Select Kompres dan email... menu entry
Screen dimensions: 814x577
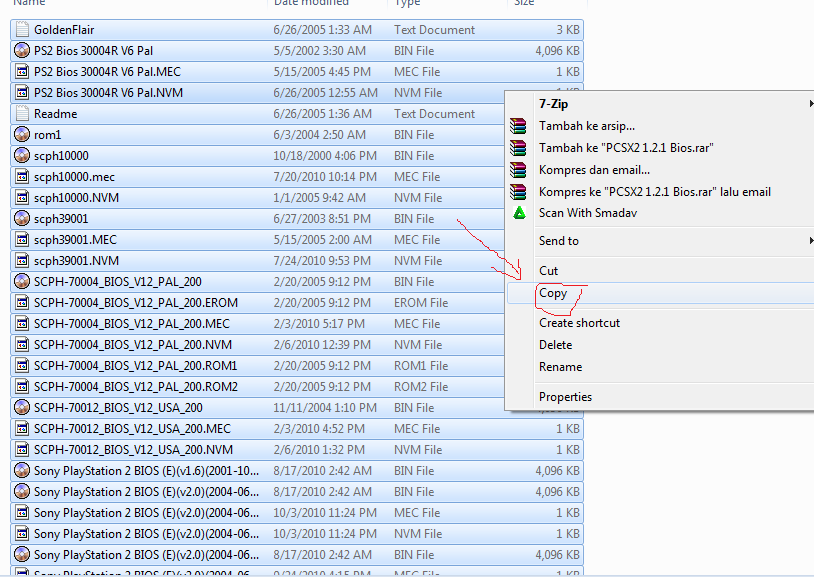(594, 170)
